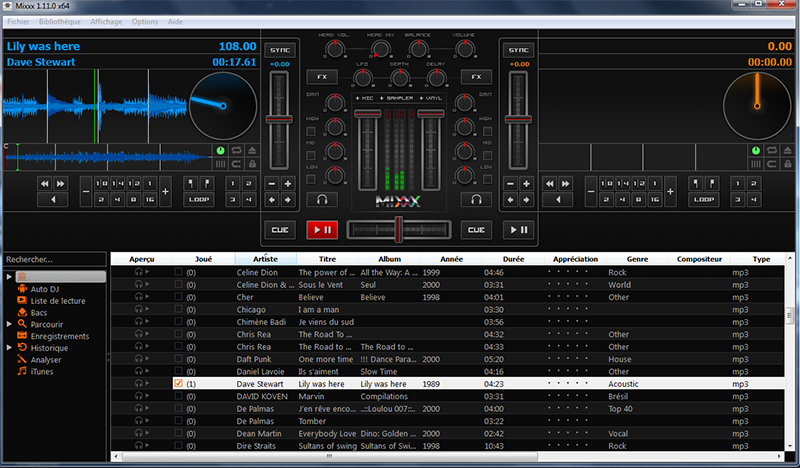Toggle left channel LOW kill checkbox
Image resolution: width=800 pixels, height=468 pixels.
[x=311, y=179]
